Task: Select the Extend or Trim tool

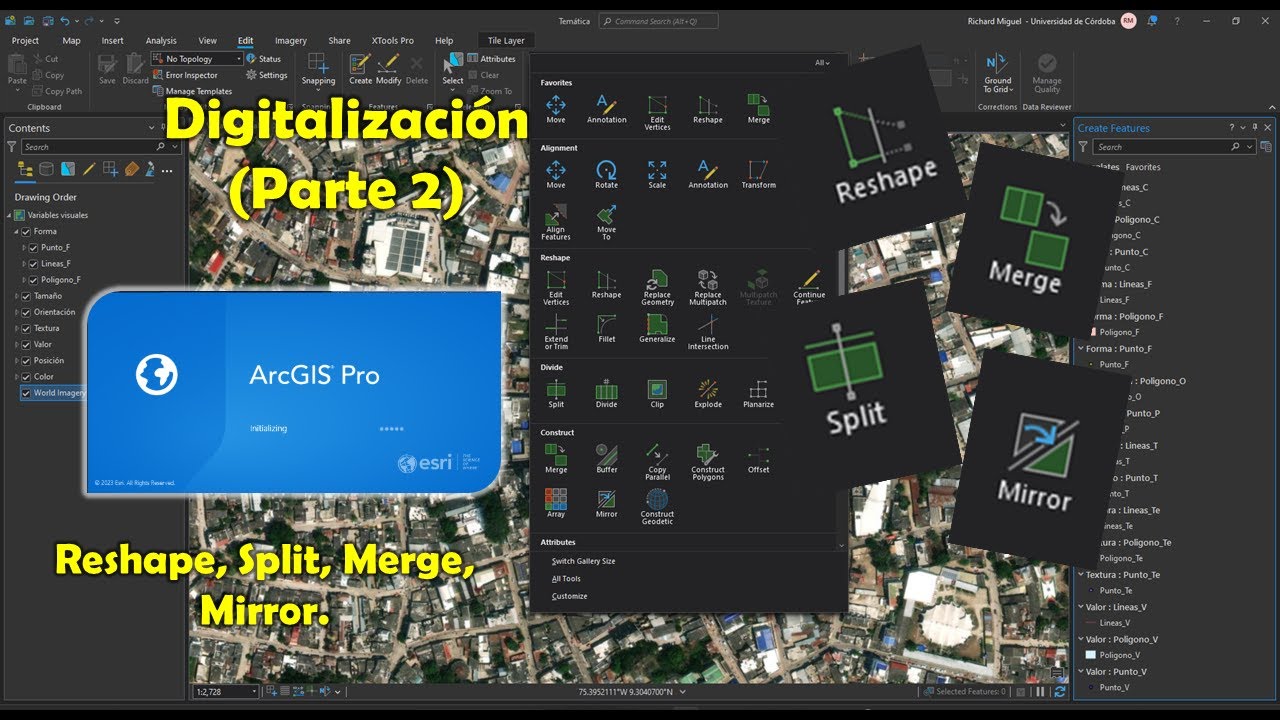Action: [556, 332]
